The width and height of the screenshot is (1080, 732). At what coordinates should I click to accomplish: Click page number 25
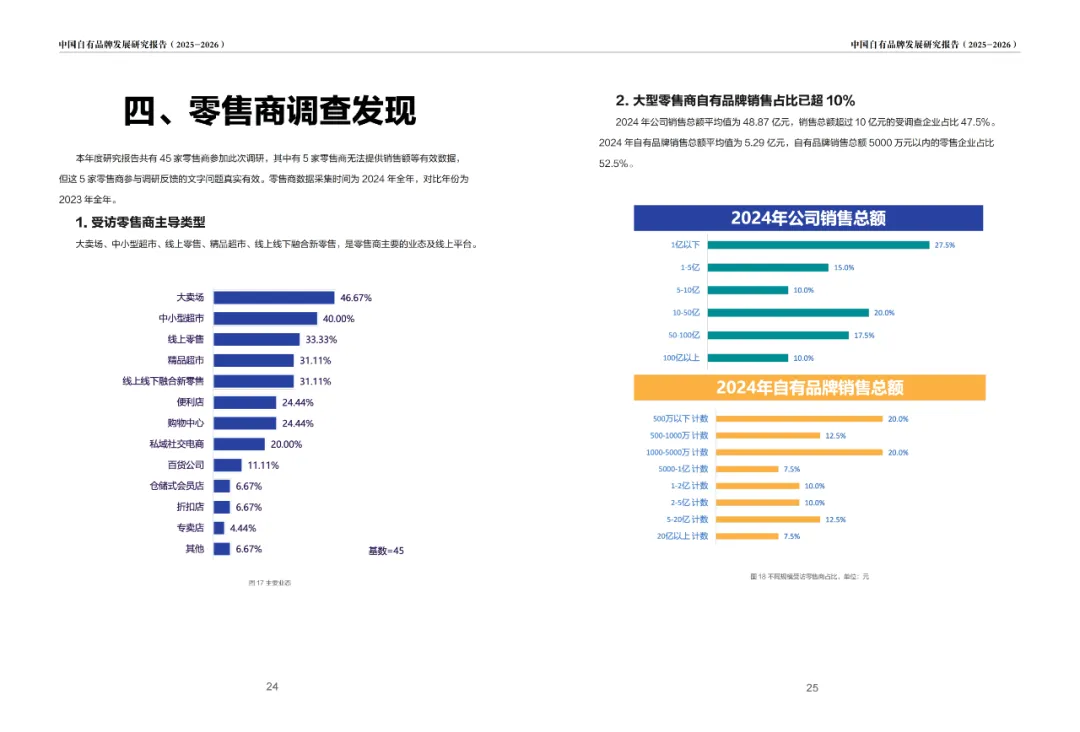[x=812, y=688]
